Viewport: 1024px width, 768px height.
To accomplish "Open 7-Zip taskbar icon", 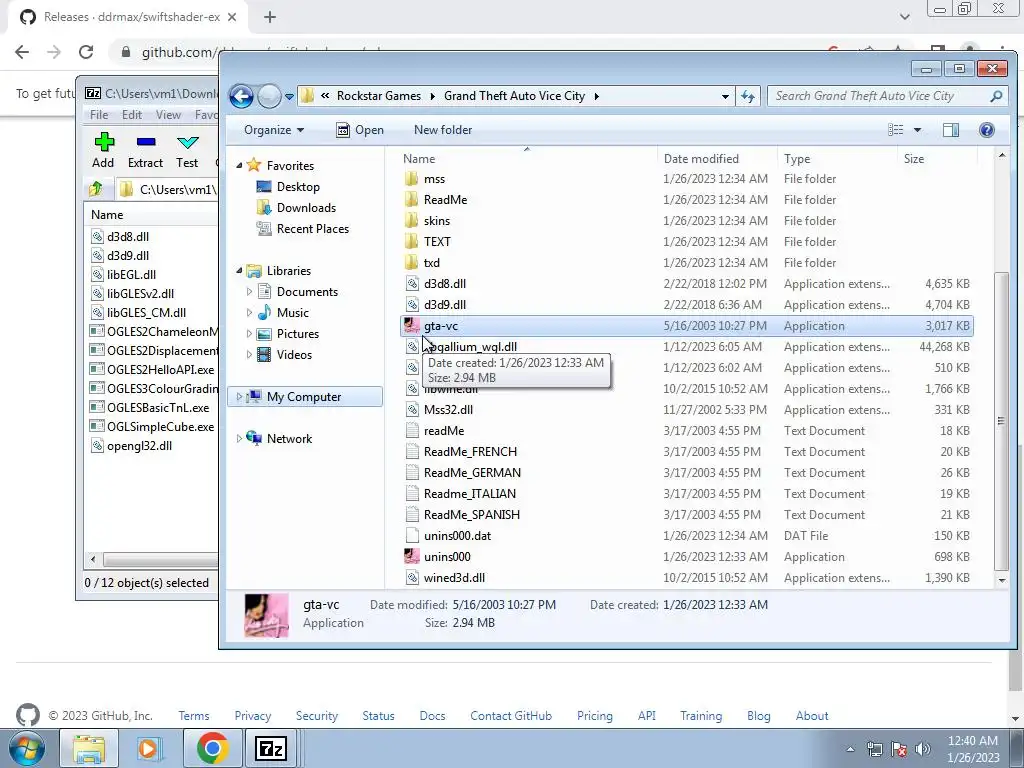I will click(271, 748).
